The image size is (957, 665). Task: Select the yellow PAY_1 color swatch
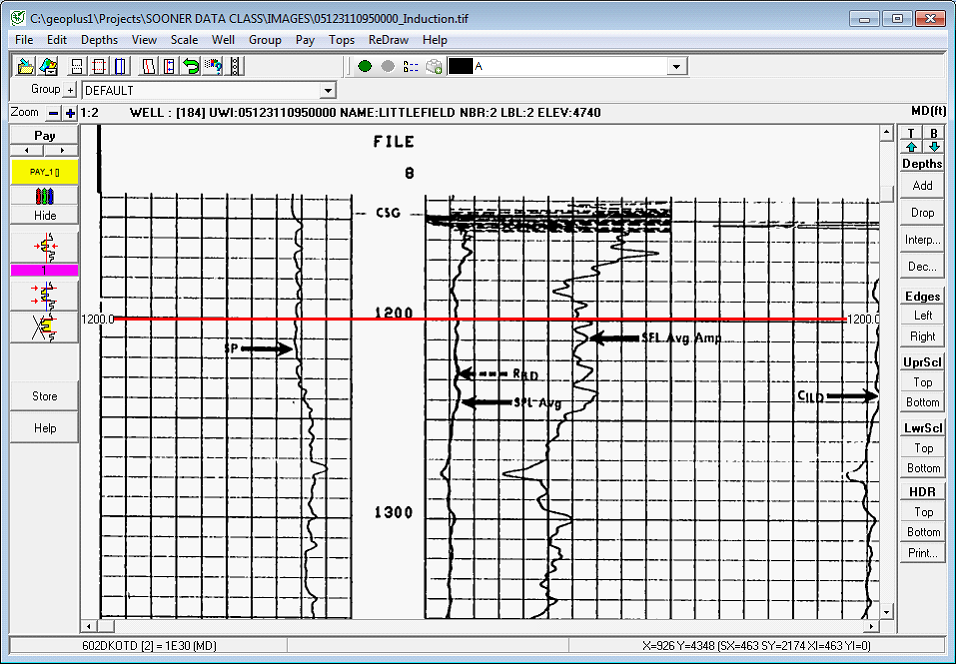[45, 172]
